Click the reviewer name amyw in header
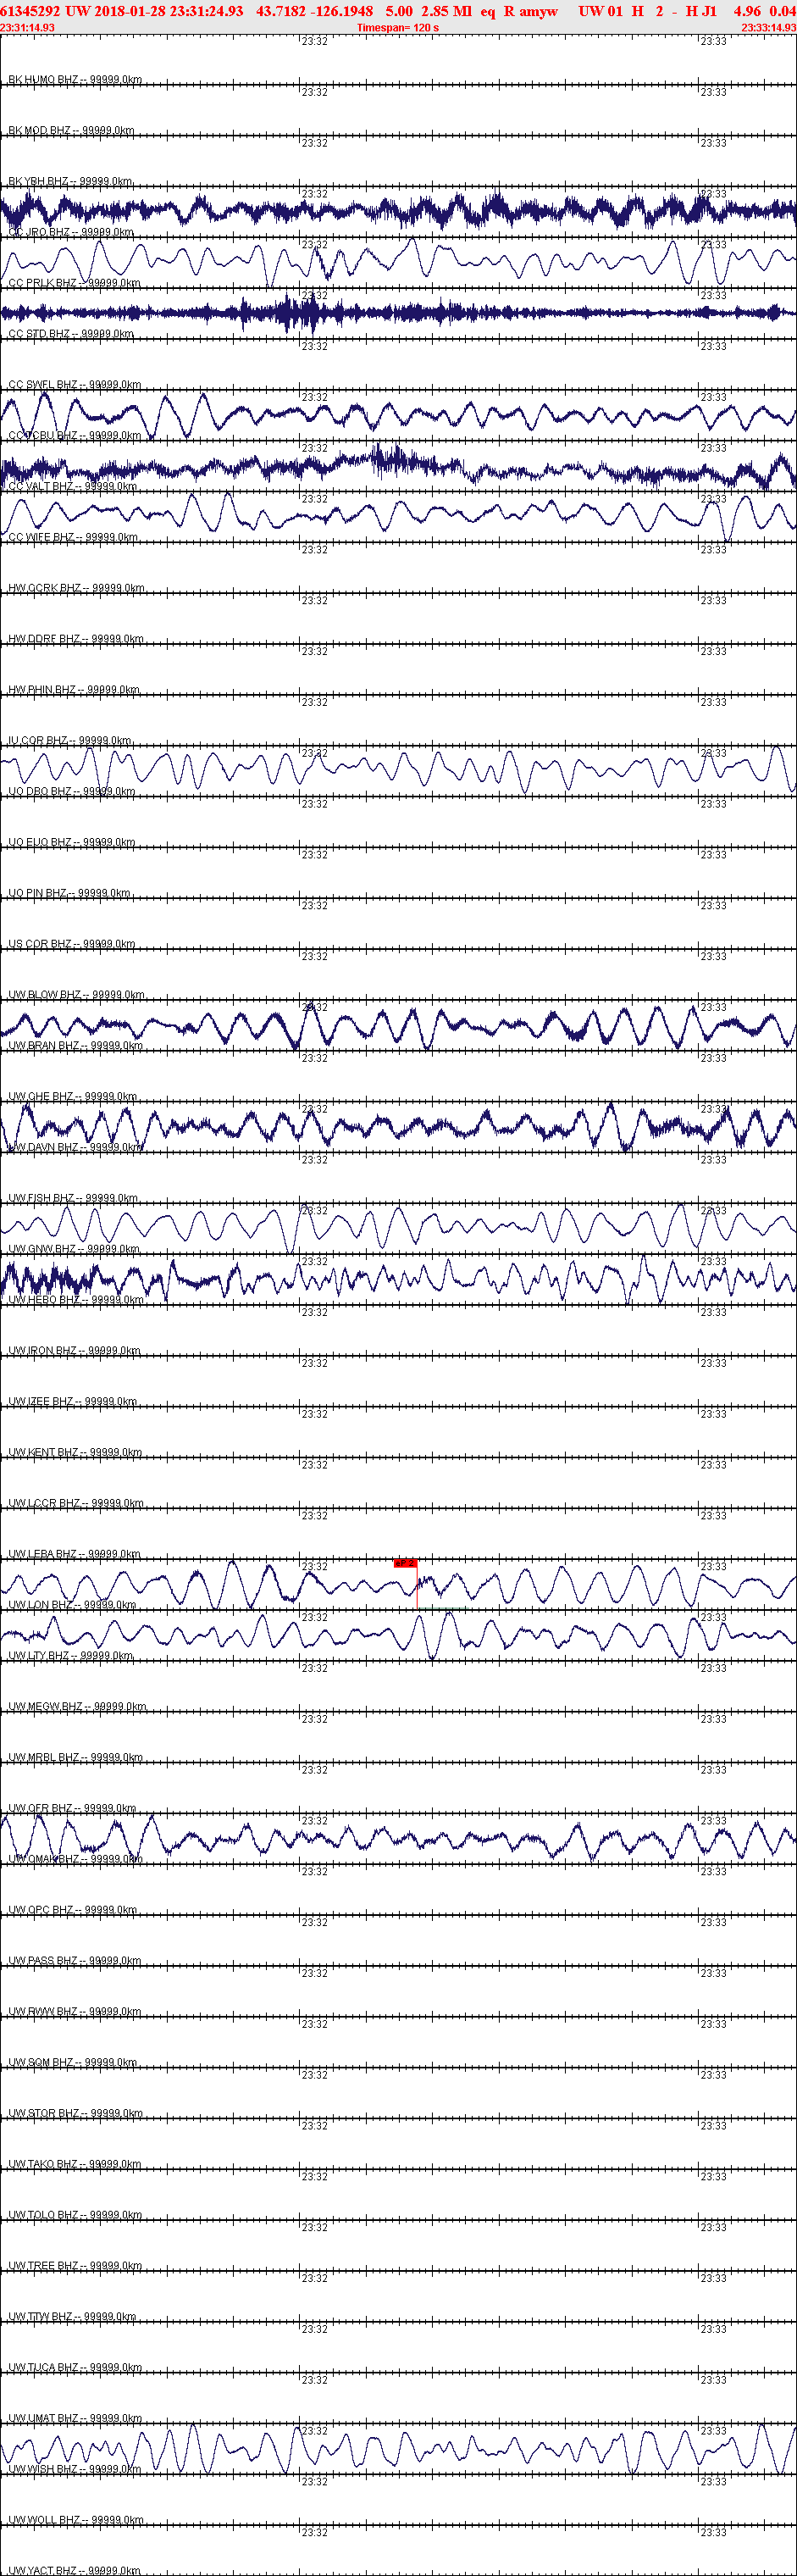Viewport: 797px width, 2576px height. (538, 11)
